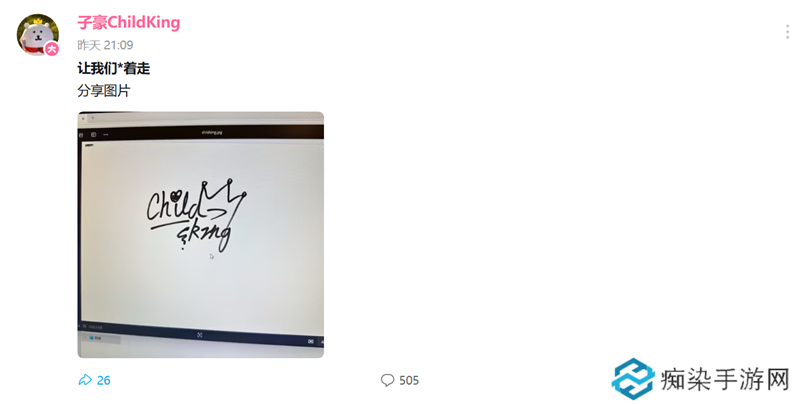The width and height of the screenshot is (800, 404).
Task: Open the post title 让我们*着走
Action: (x=114, y=68)
